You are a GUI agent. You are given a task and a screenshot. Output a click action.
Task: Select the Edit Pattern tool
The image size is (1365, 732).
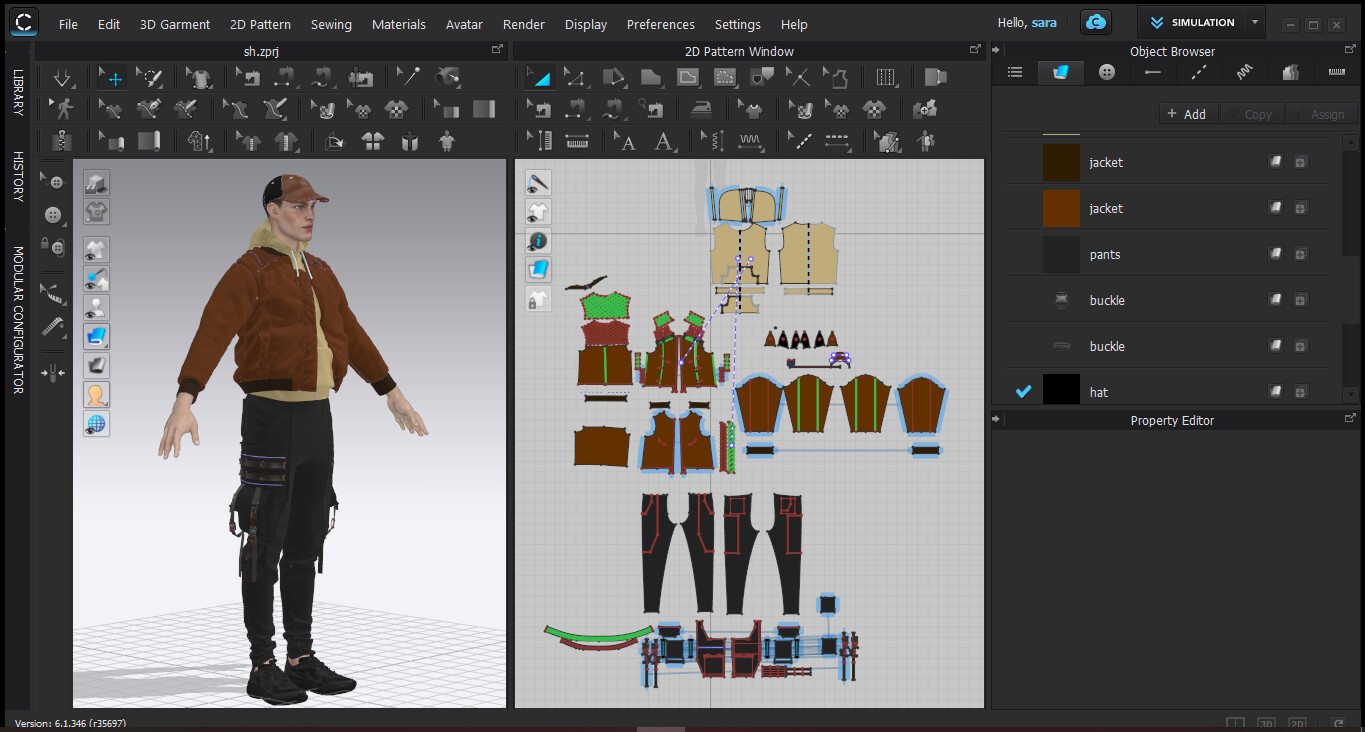(x=575, y=77)
